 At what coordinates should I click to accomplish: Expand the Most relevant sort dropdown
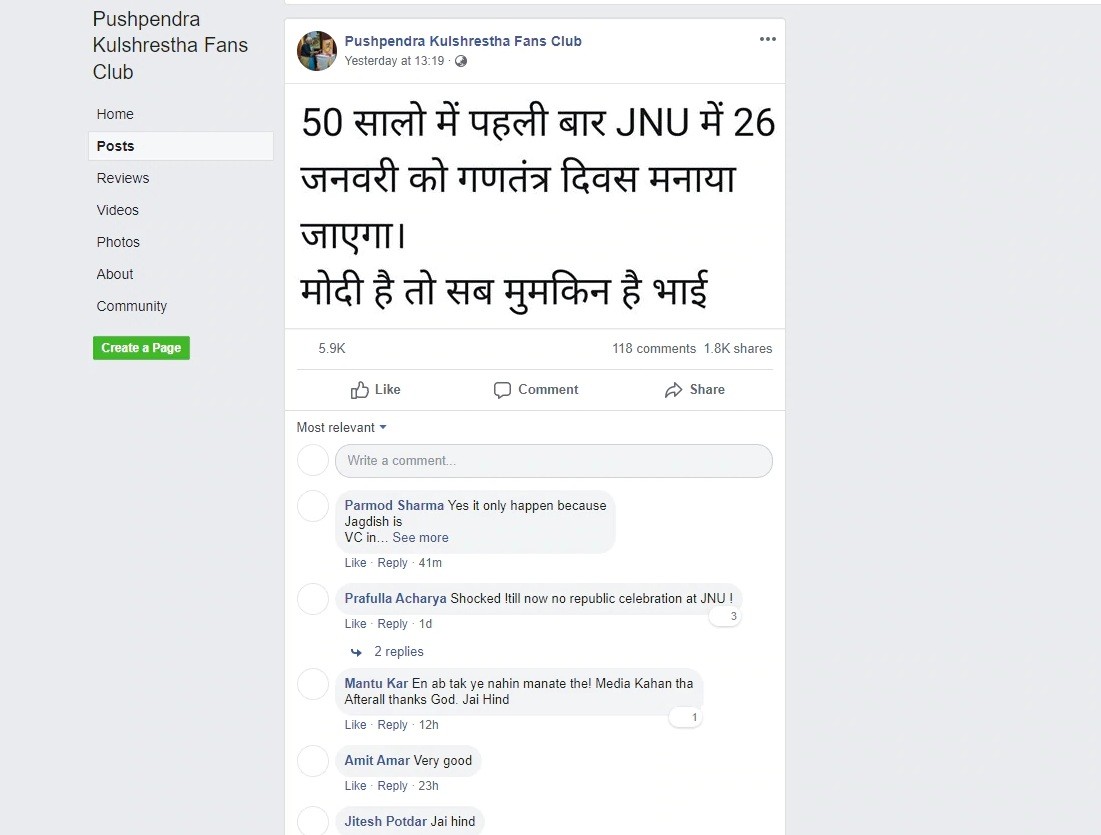click(x=341, y=427)
